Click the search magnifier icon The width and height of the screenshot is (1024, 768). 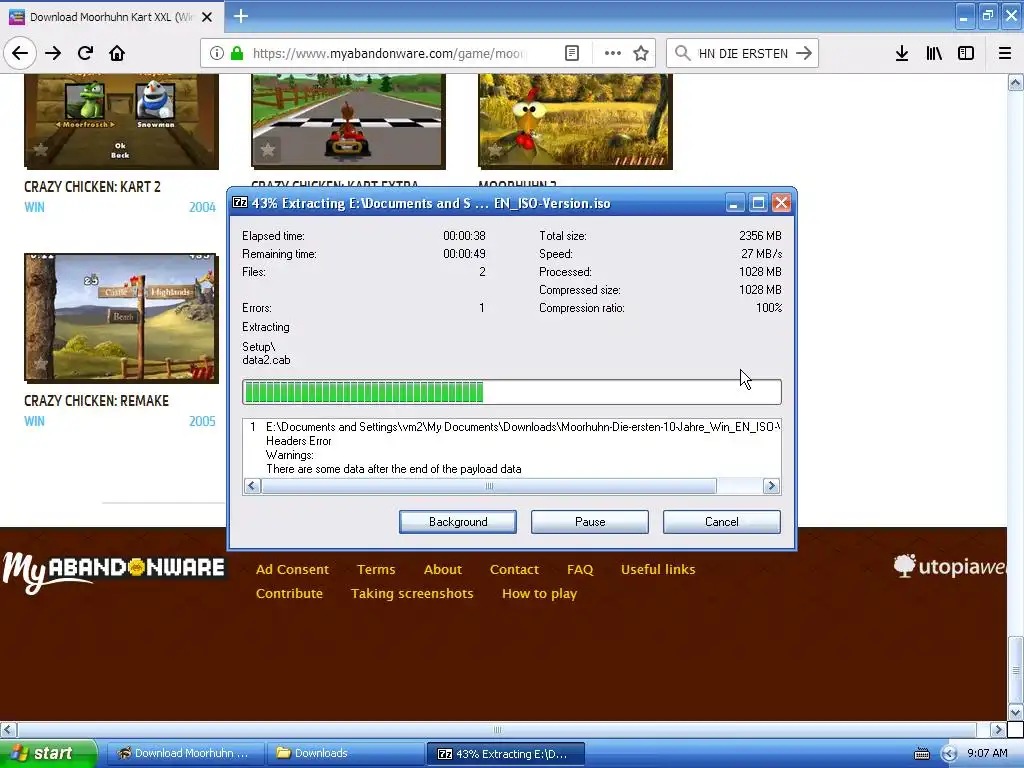click(x=682, y=54)
